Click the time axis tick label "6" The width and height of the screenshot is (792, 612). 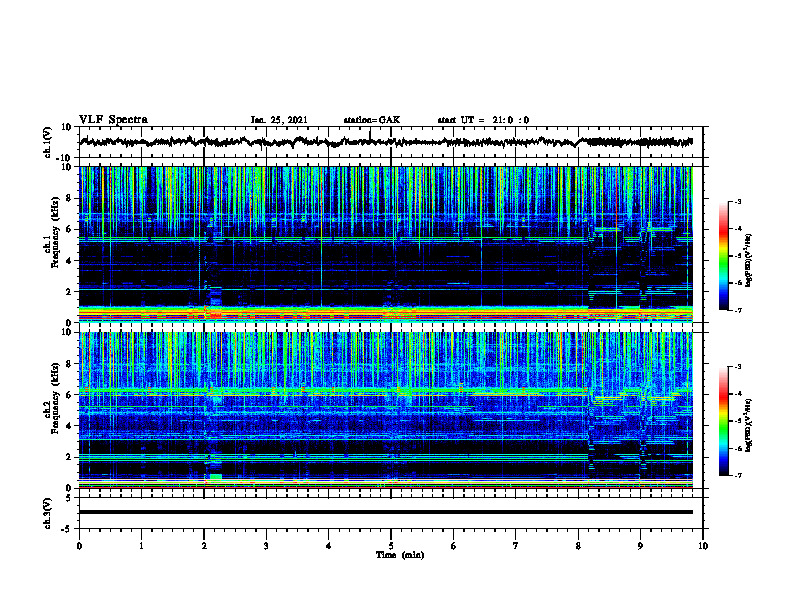tap(453, 546)
